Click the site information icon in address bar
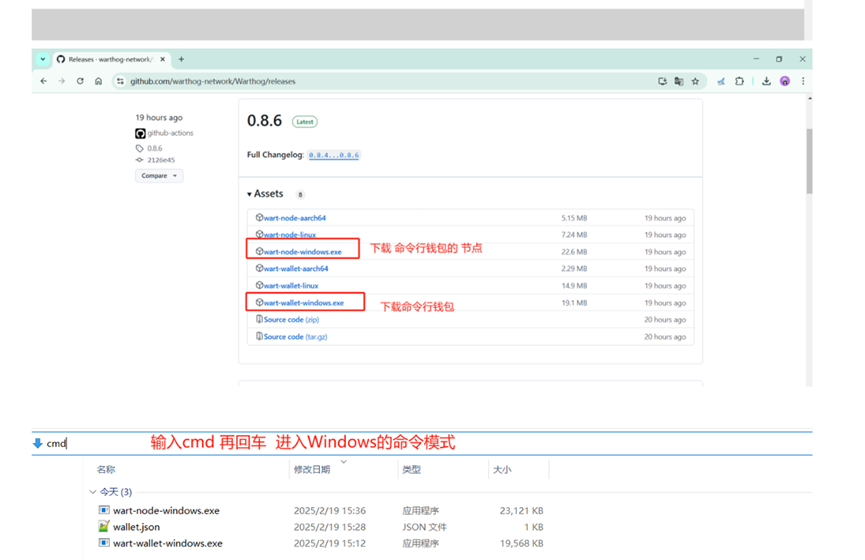The width and height of the screenshot is (865, 560). (x=120, y=81)
